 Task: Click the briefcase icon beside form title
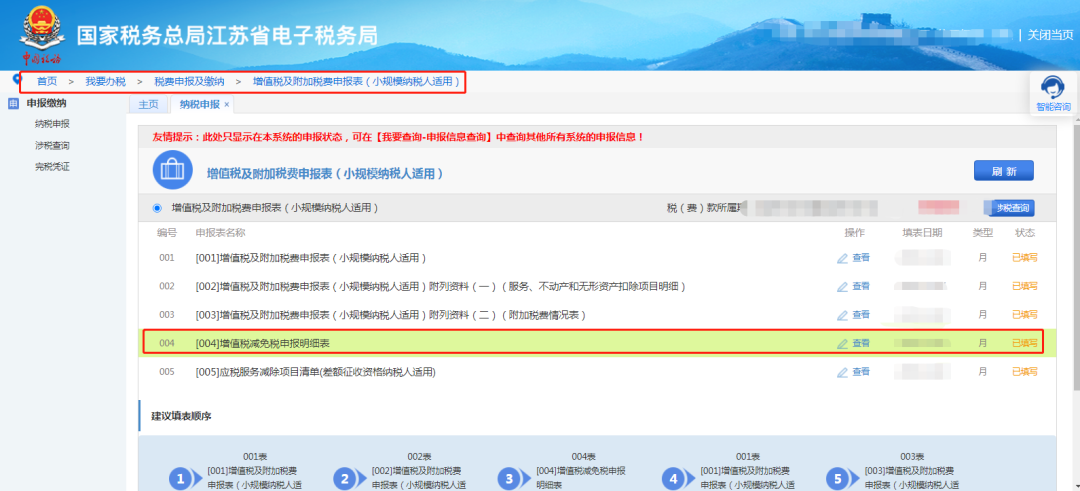pyautogui.click(x=172, y=169)
